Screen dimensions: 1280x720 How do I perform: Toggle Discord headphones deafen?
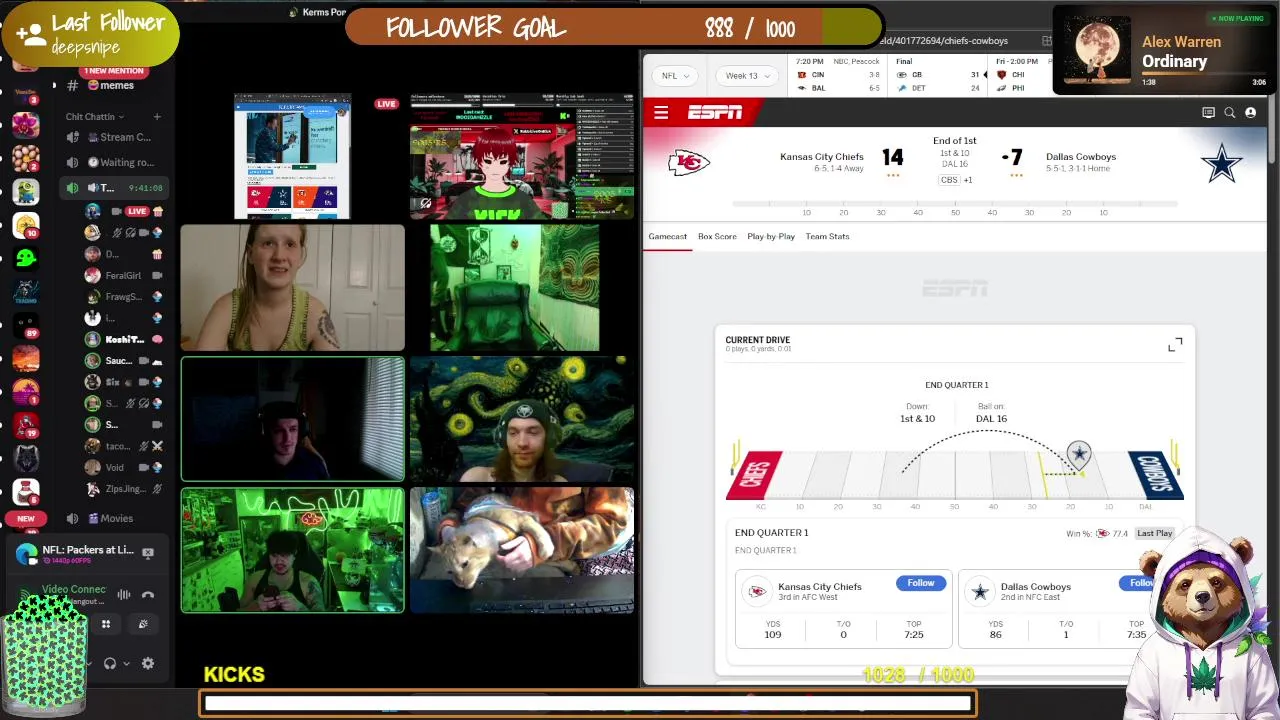point(110,663)
